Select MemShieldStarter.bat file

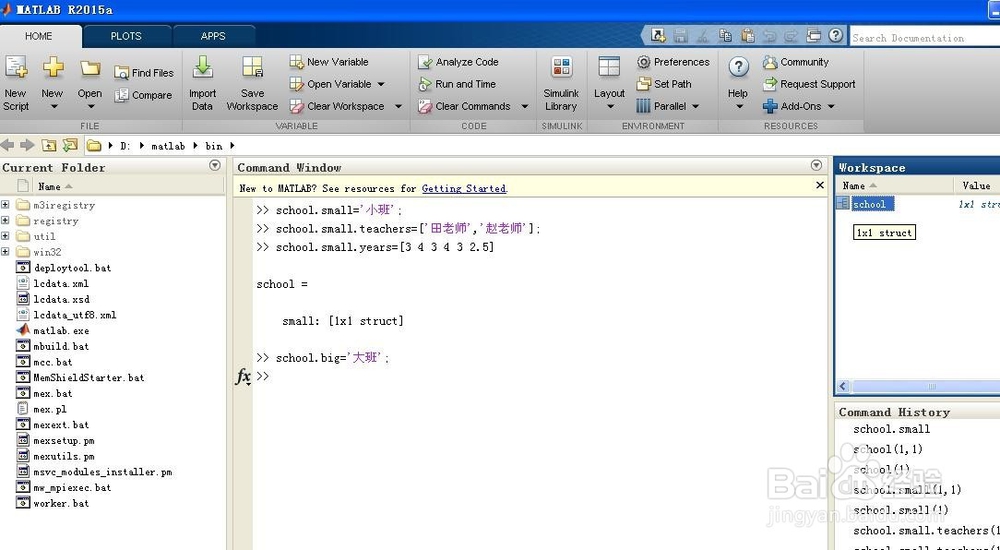tap(89, 378)
